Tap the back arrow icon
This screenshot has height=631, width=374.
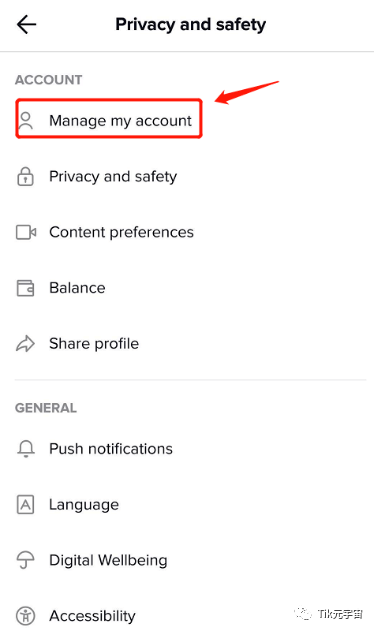(27, 25)
